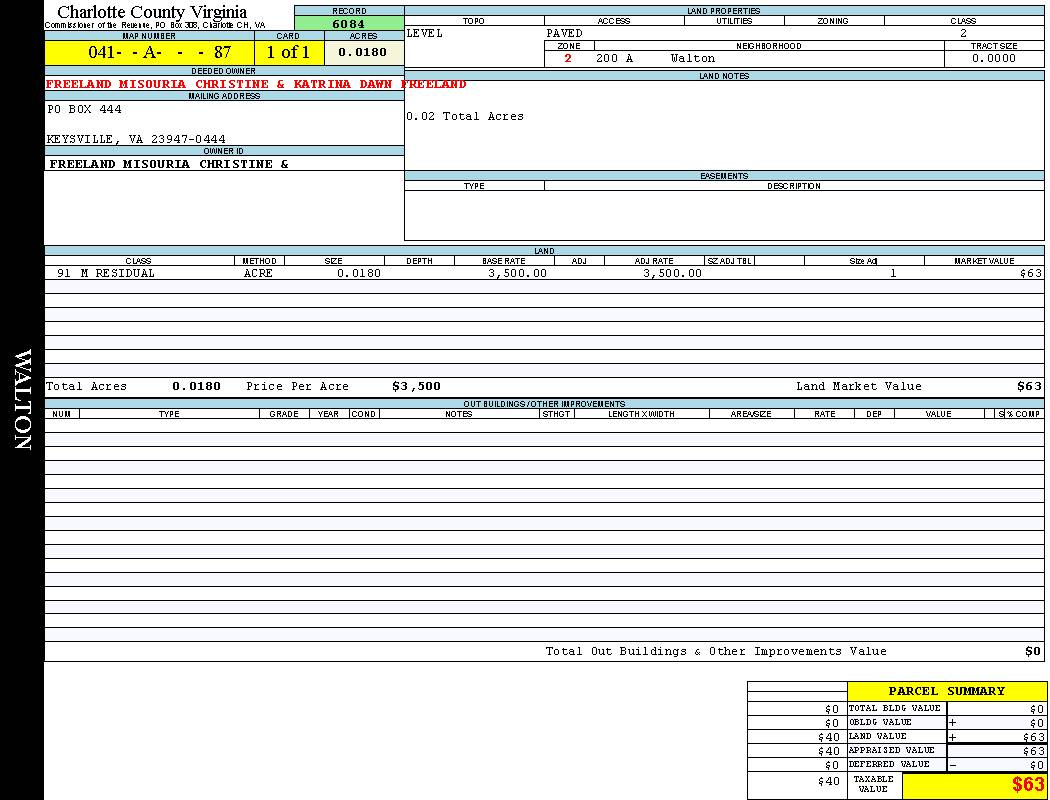The height and width of the screenshot is (800, 1050).
Task: Select the red taxable value $63
Action: point(1027,785)
